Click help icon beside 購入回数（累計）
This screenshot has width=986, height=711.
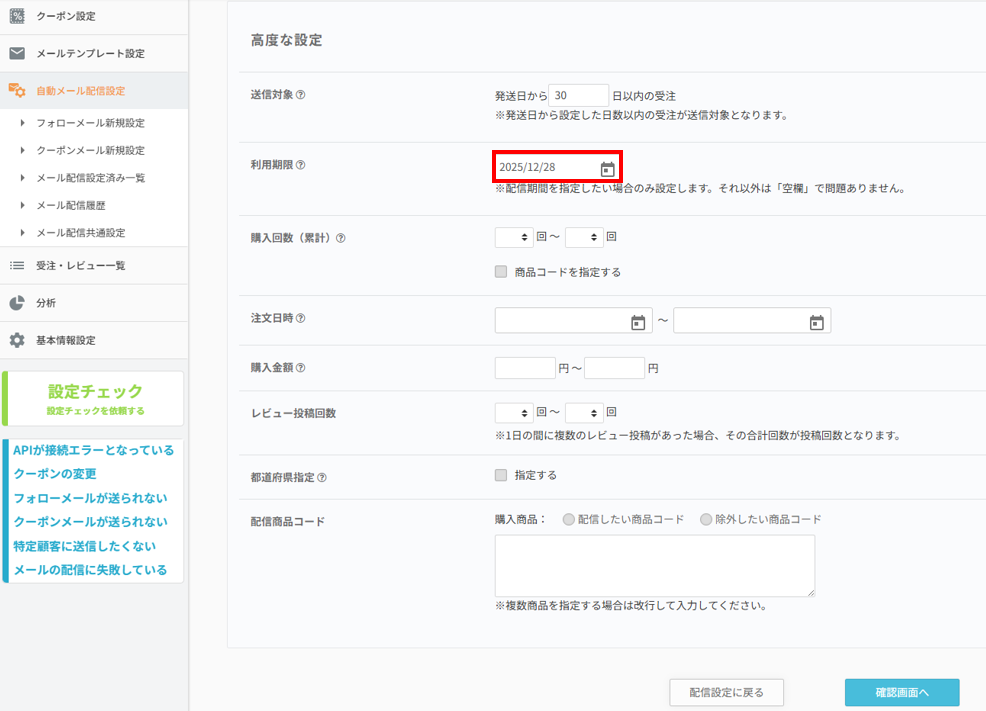[341, 239]
